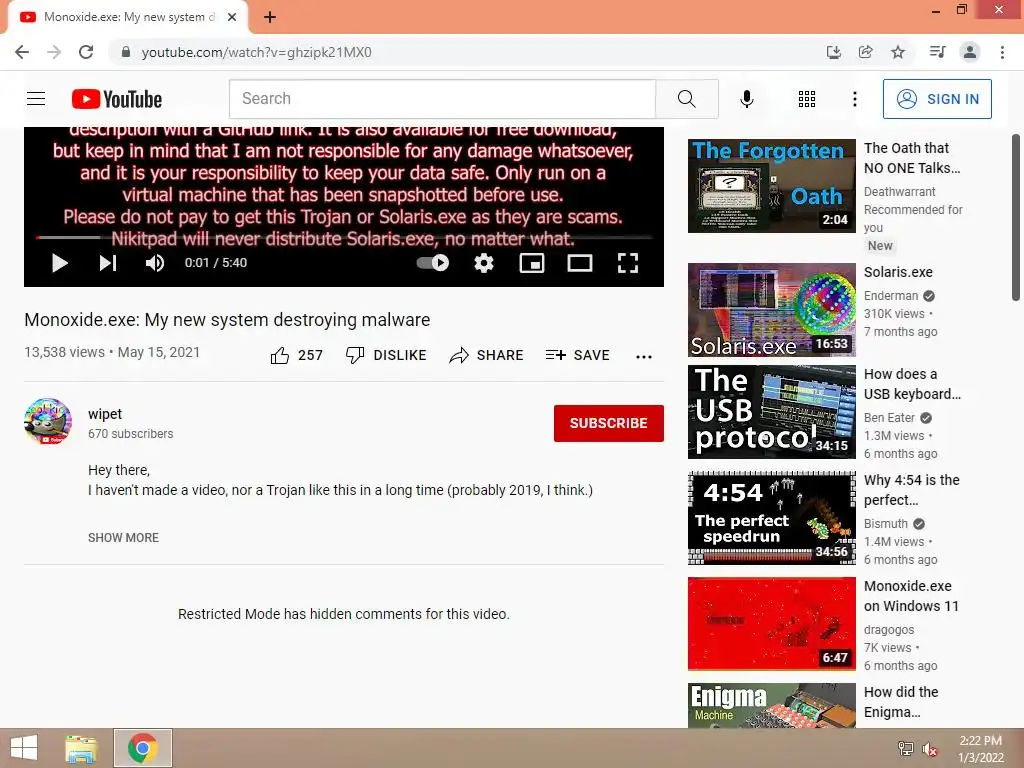
Task: Open 'Why 4:54 is the perfect' title
Action: pos(912,490)
